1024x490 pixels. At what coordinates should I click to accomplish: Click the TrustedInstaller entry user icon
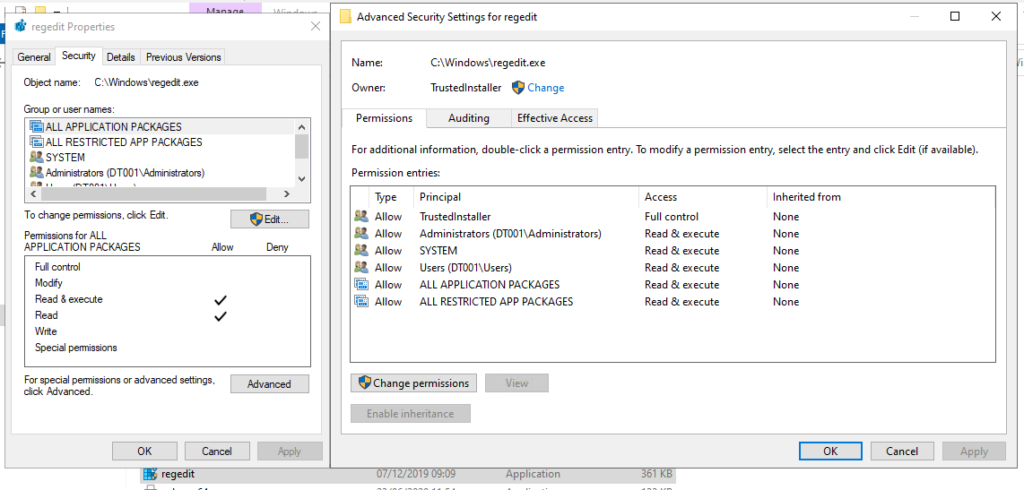tap(360, 217)
